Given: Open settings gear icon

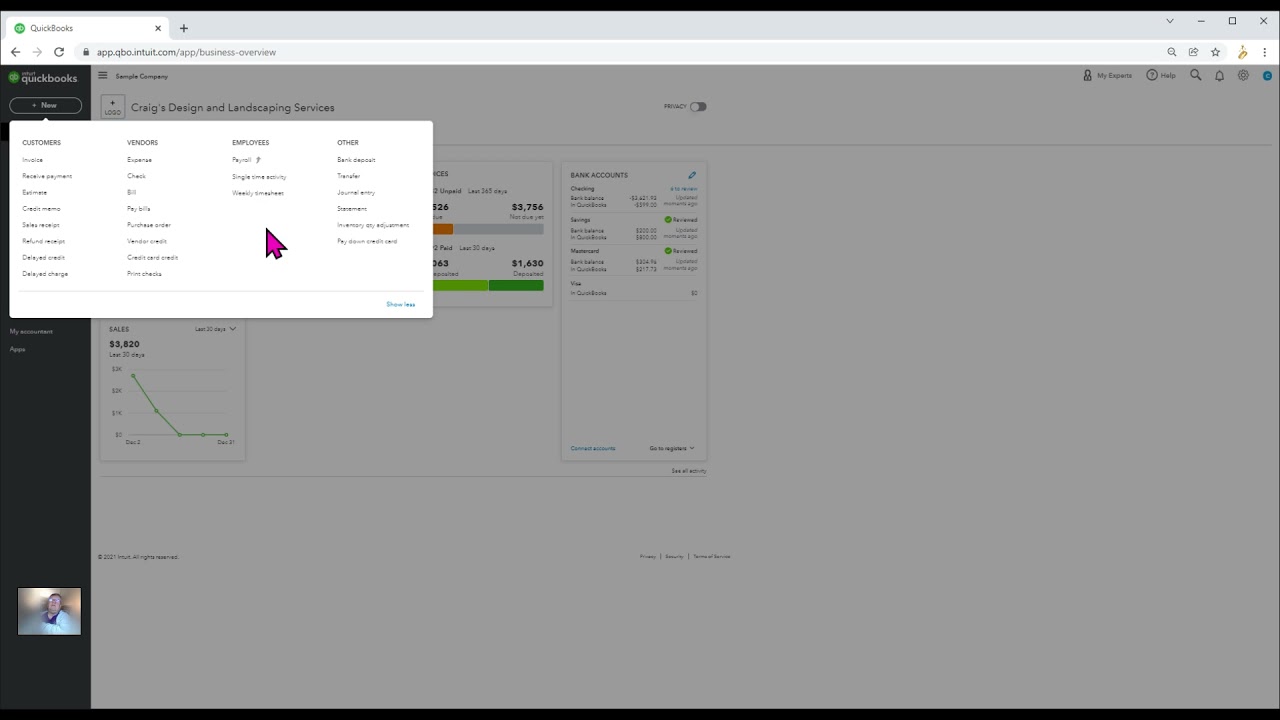Looking at the screenshot, I should pyautogui.click(x=1243, y=75).
